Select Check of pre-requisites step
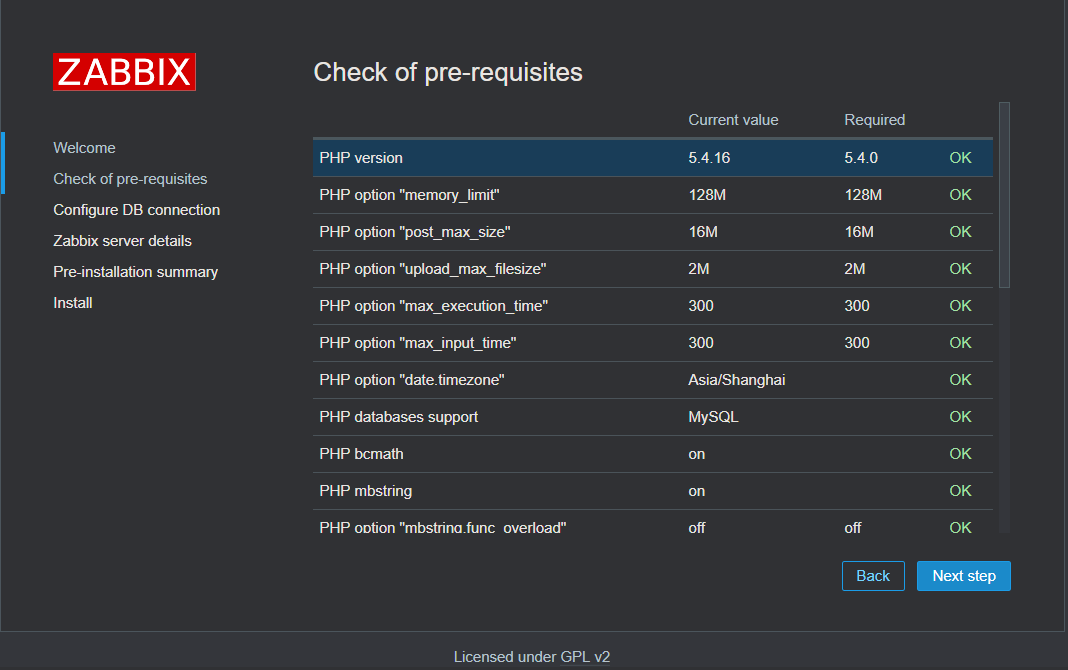Viewport: 1068px width, 670px height. tap(130, 179)
